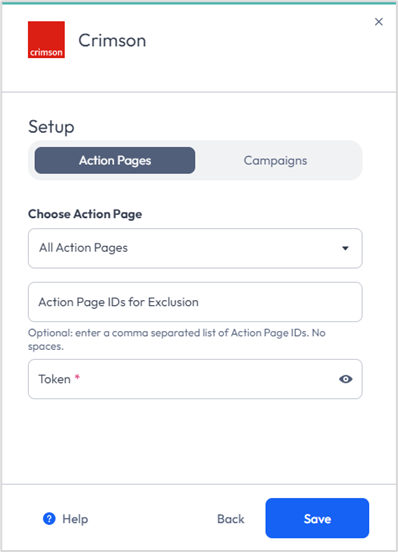
Task: Click the Setup heading
Action: coord(51,127)
